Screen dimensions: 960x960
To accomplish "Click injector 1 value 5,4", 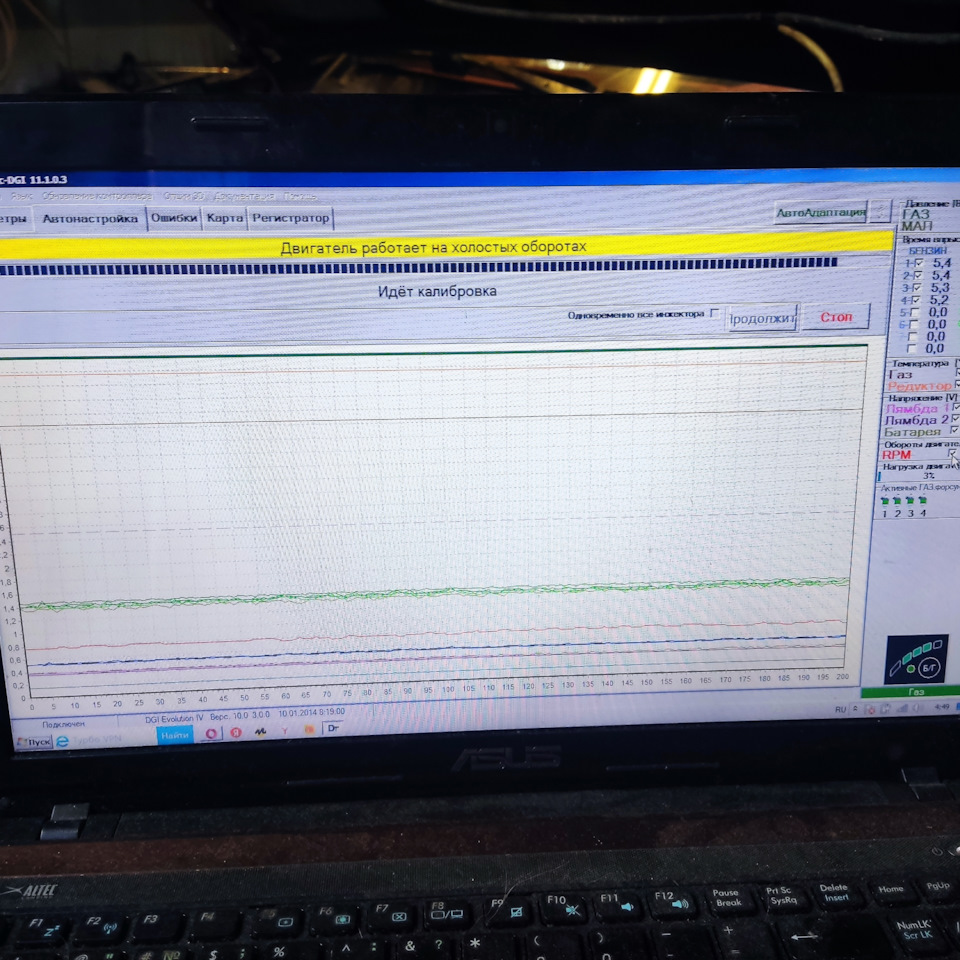I will pyautogui.click(x=941, y=263).
